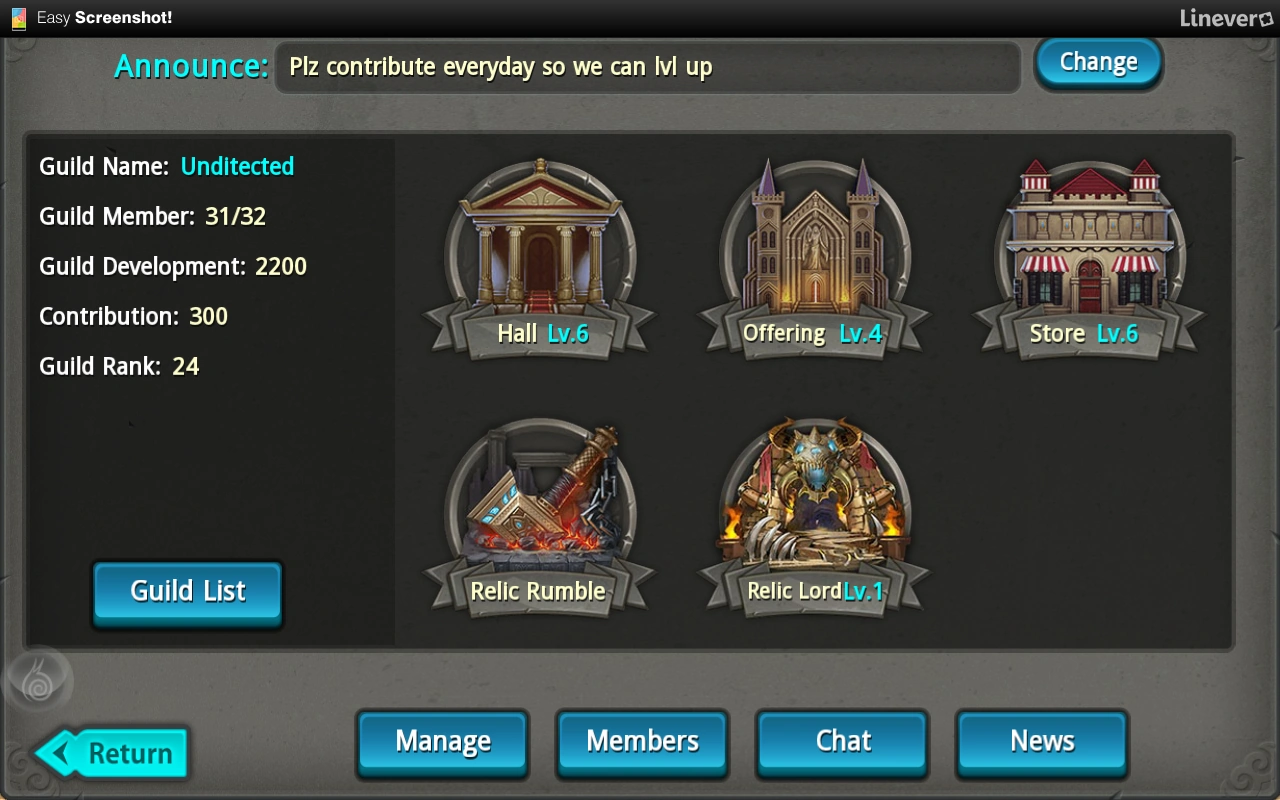The image size is (1280, 800).
Task: Select the Unditected guild name
Action: [237, 166]
